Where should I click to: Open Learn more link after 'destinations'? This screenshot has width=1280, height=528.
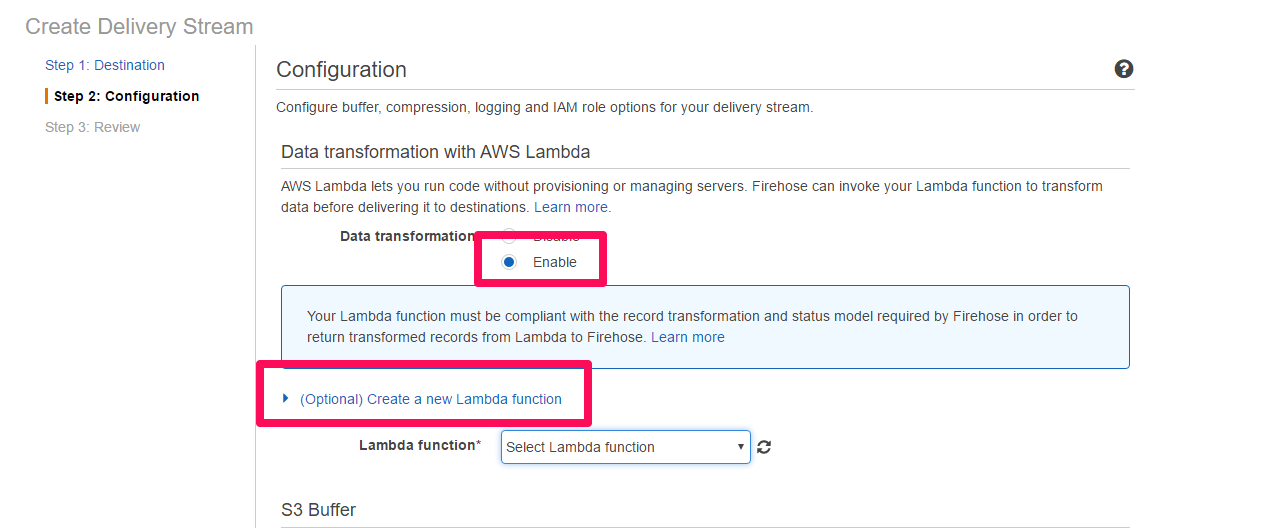(x=571, y=207)
